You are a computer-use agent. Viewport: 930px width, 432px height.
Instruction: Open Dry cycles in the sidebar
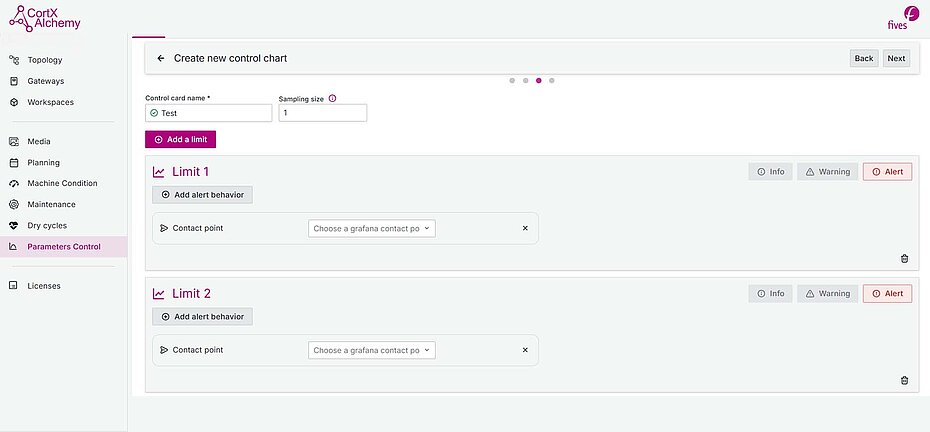coord(47,225)
